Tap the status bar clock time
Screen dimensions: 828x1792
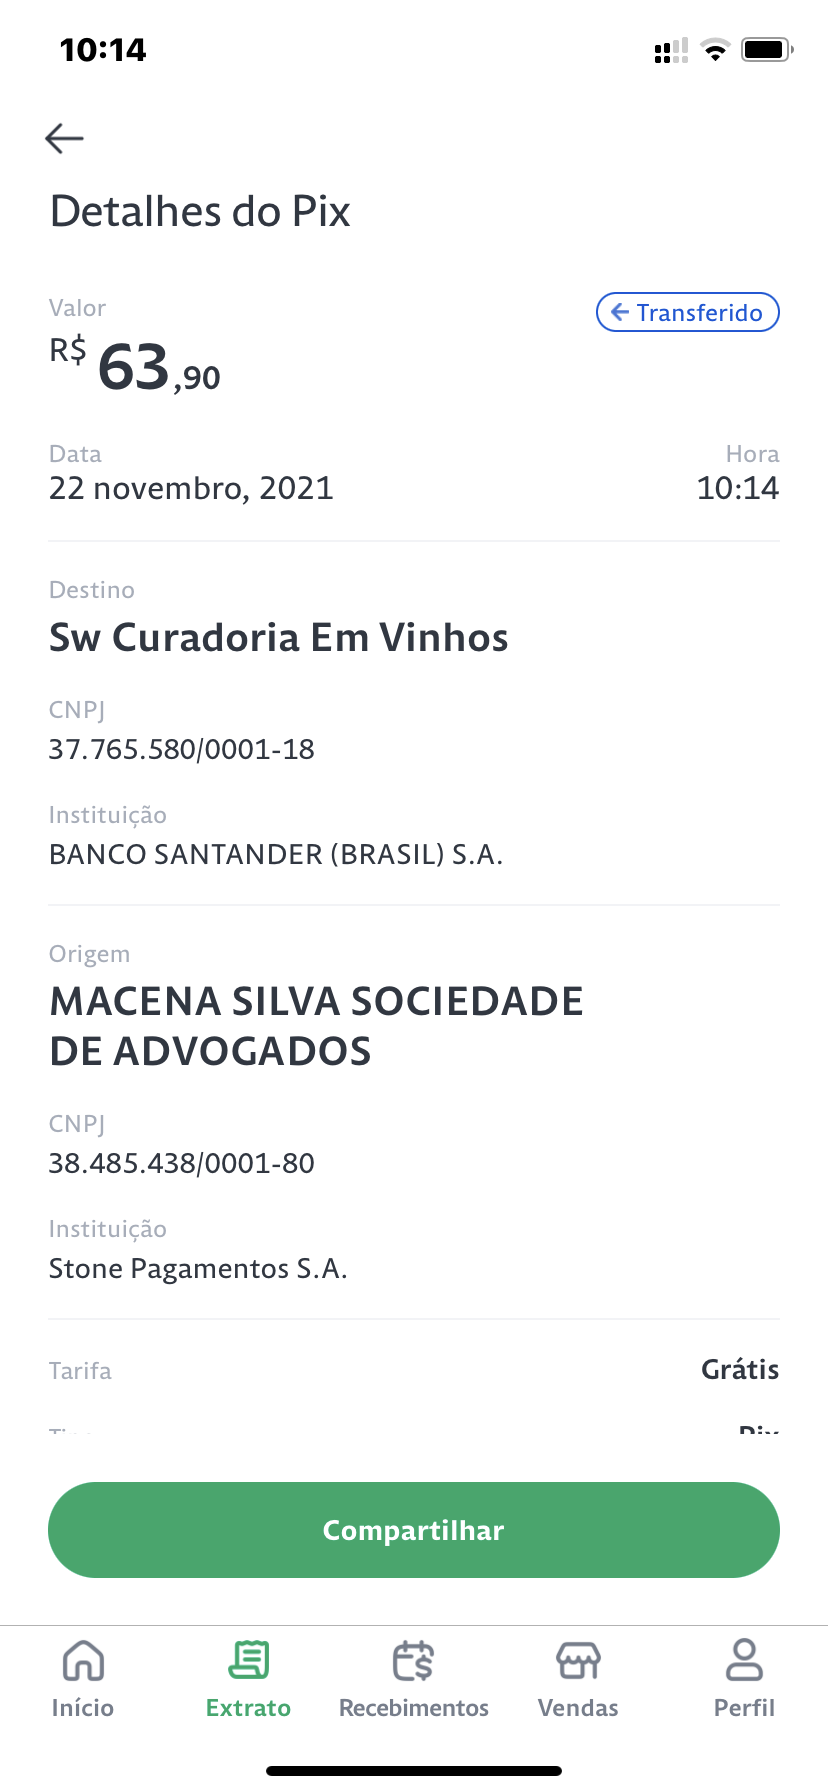[103, 50]
